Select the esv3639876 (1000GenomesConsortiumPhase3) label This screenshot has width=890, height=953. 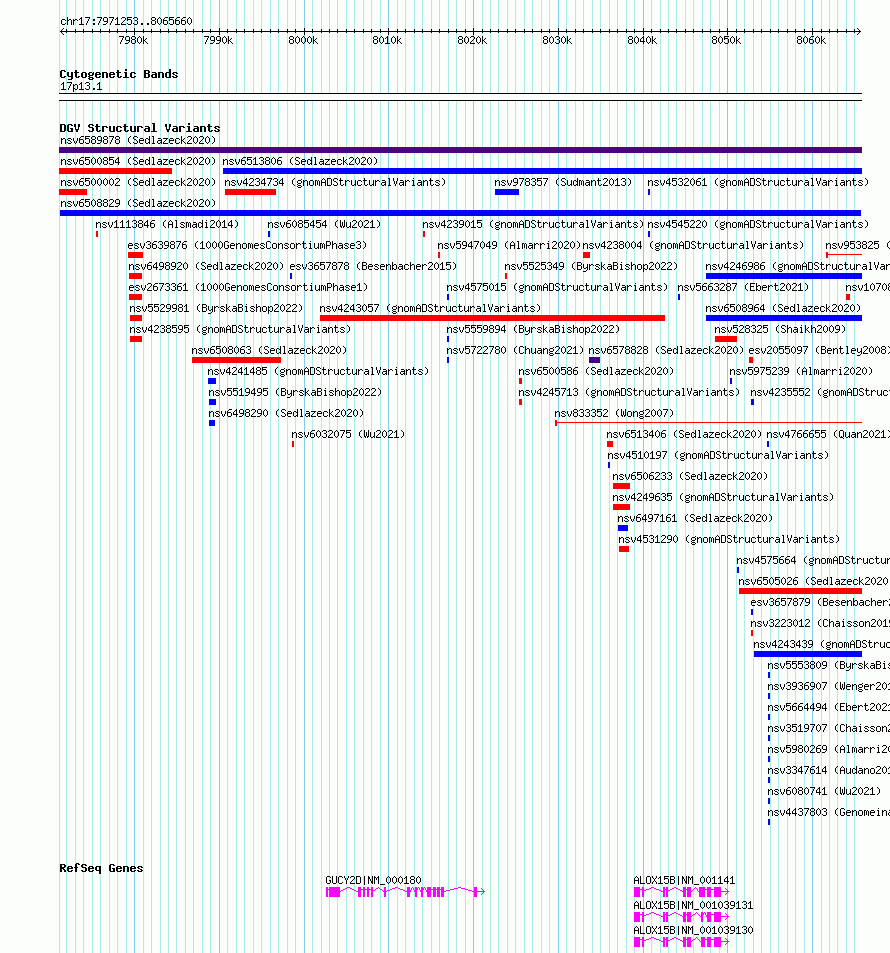pyautogui.click(x=247, y=246)
